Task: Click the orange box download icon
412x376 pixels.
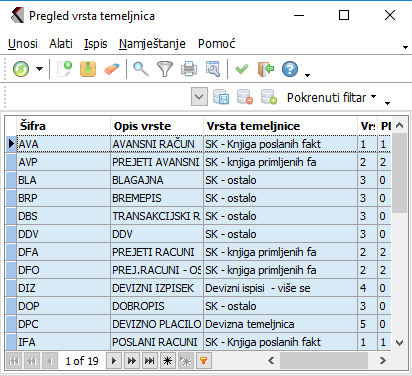Action: tap(88, 69)
